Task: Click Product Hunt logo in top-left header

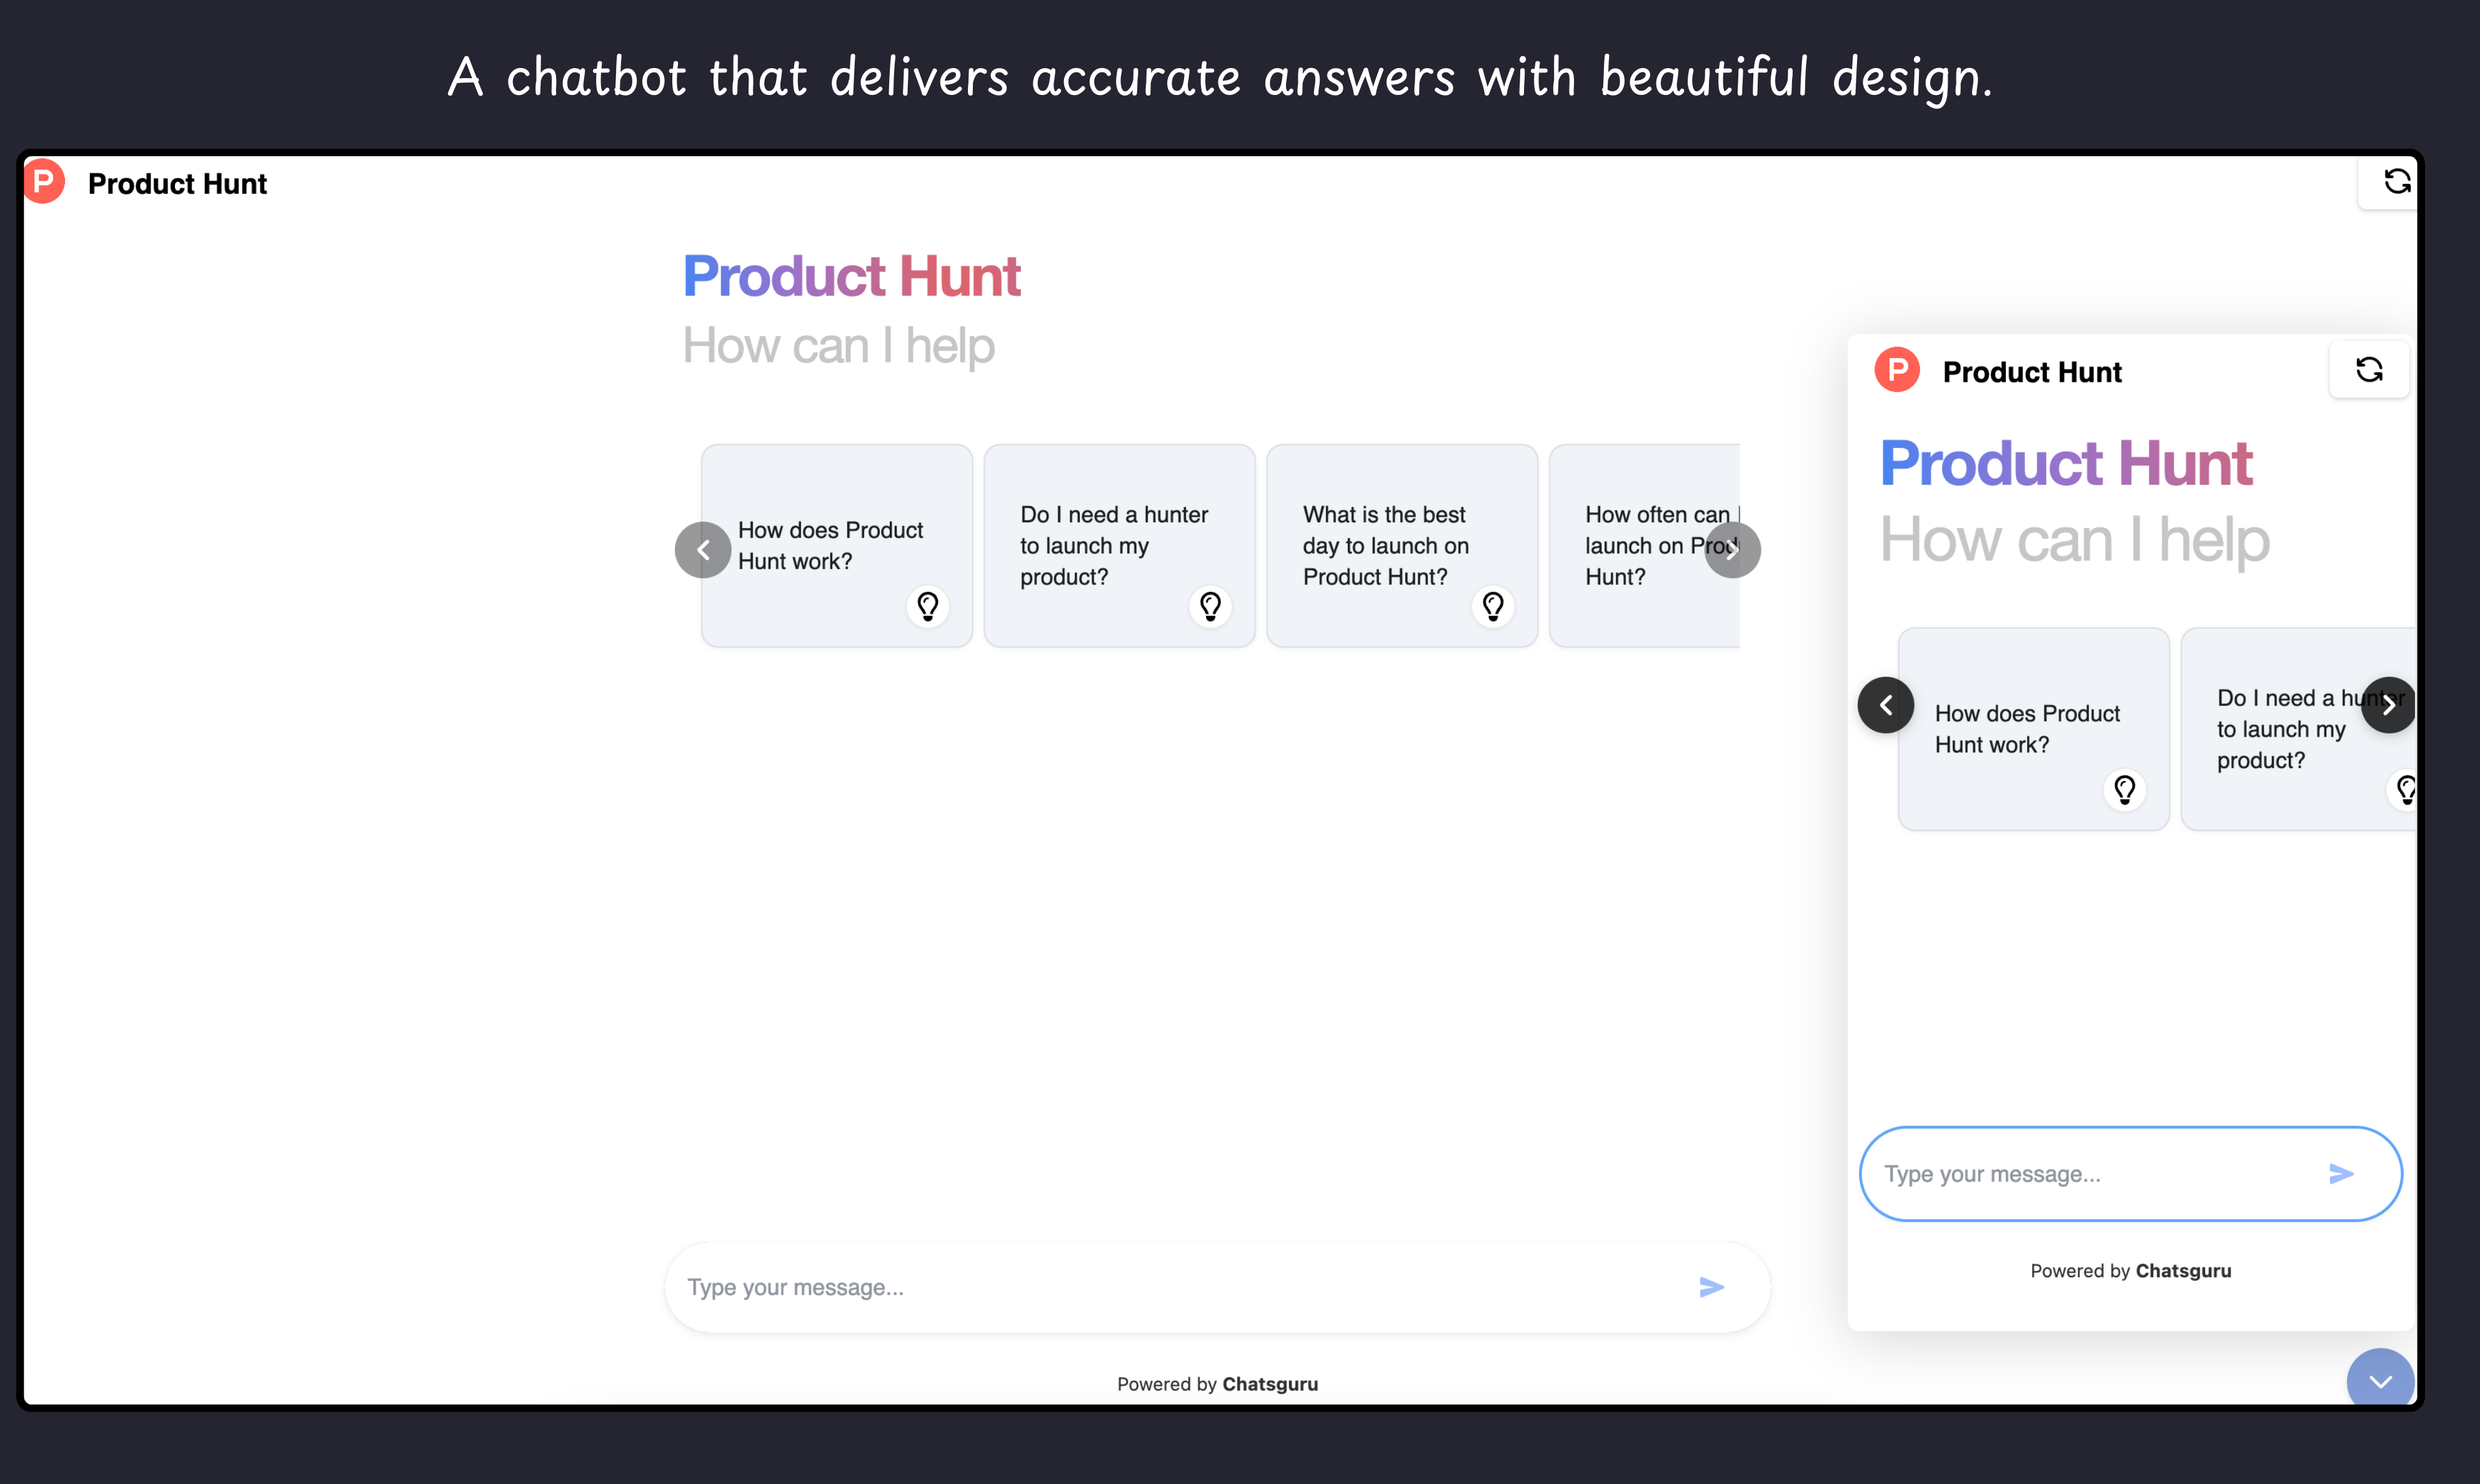Action: point(44,182)
